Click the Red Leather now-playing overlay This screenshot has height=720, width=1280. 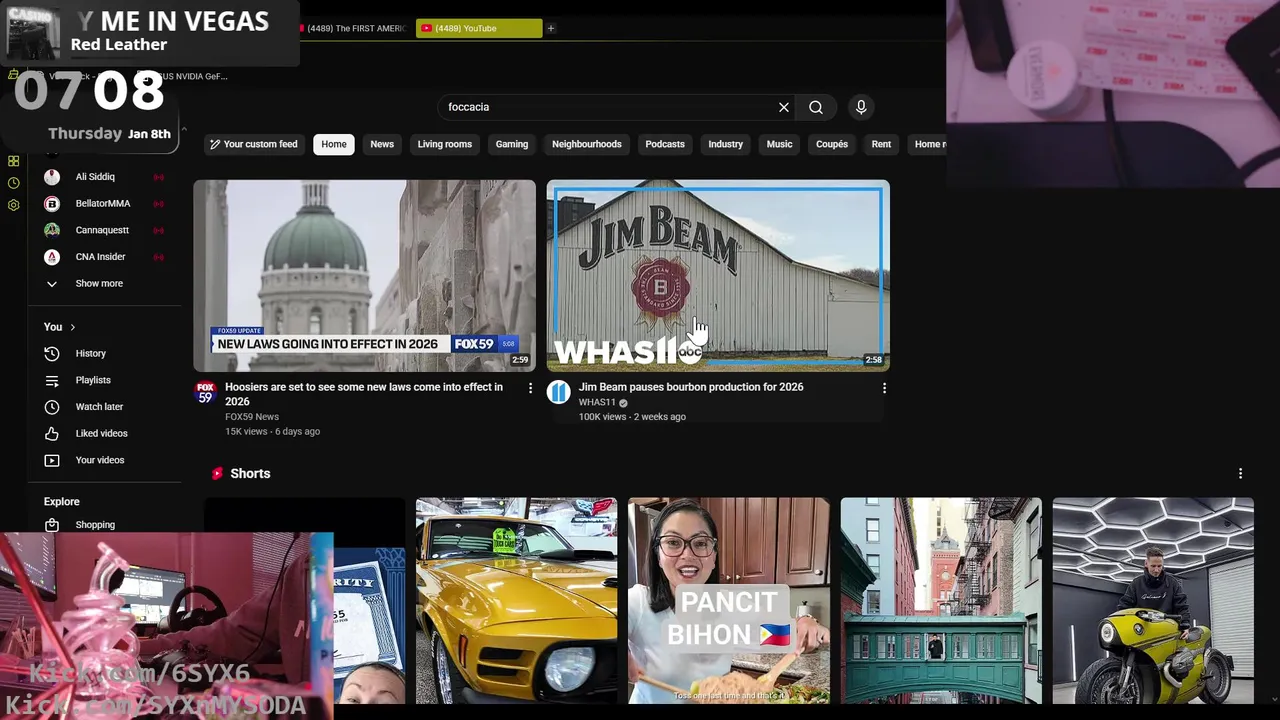coord(150,32)
